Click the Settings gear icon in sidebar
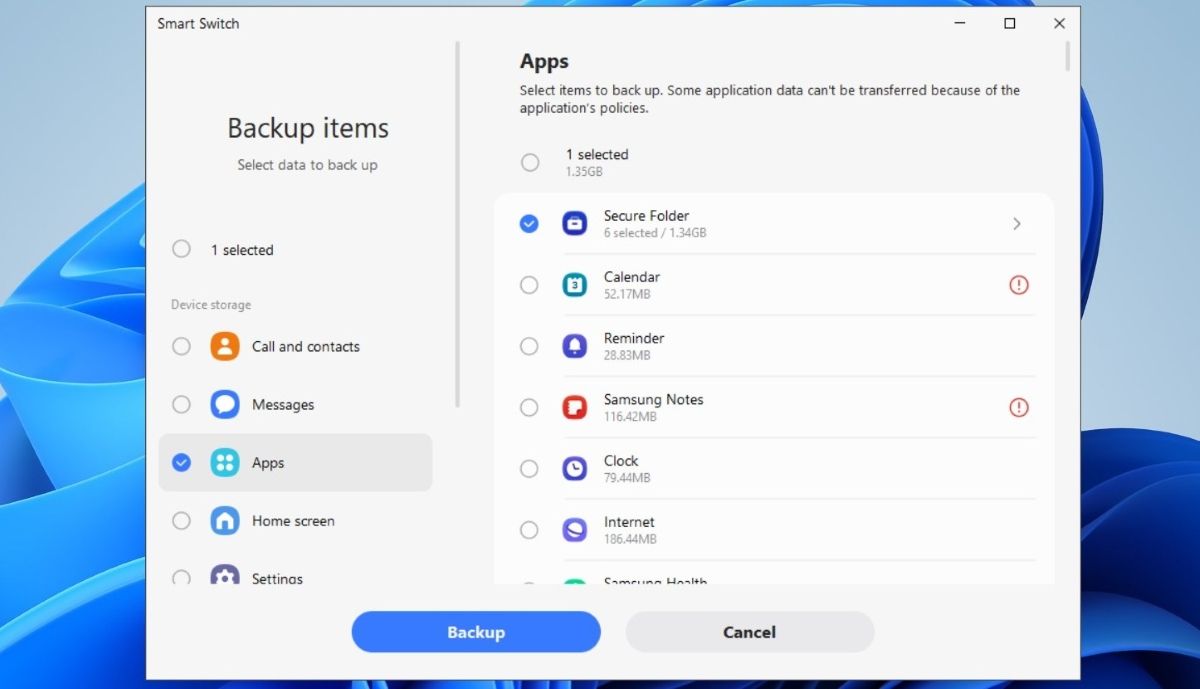The width and height of the screenshot is (1200, 689). 225,576
